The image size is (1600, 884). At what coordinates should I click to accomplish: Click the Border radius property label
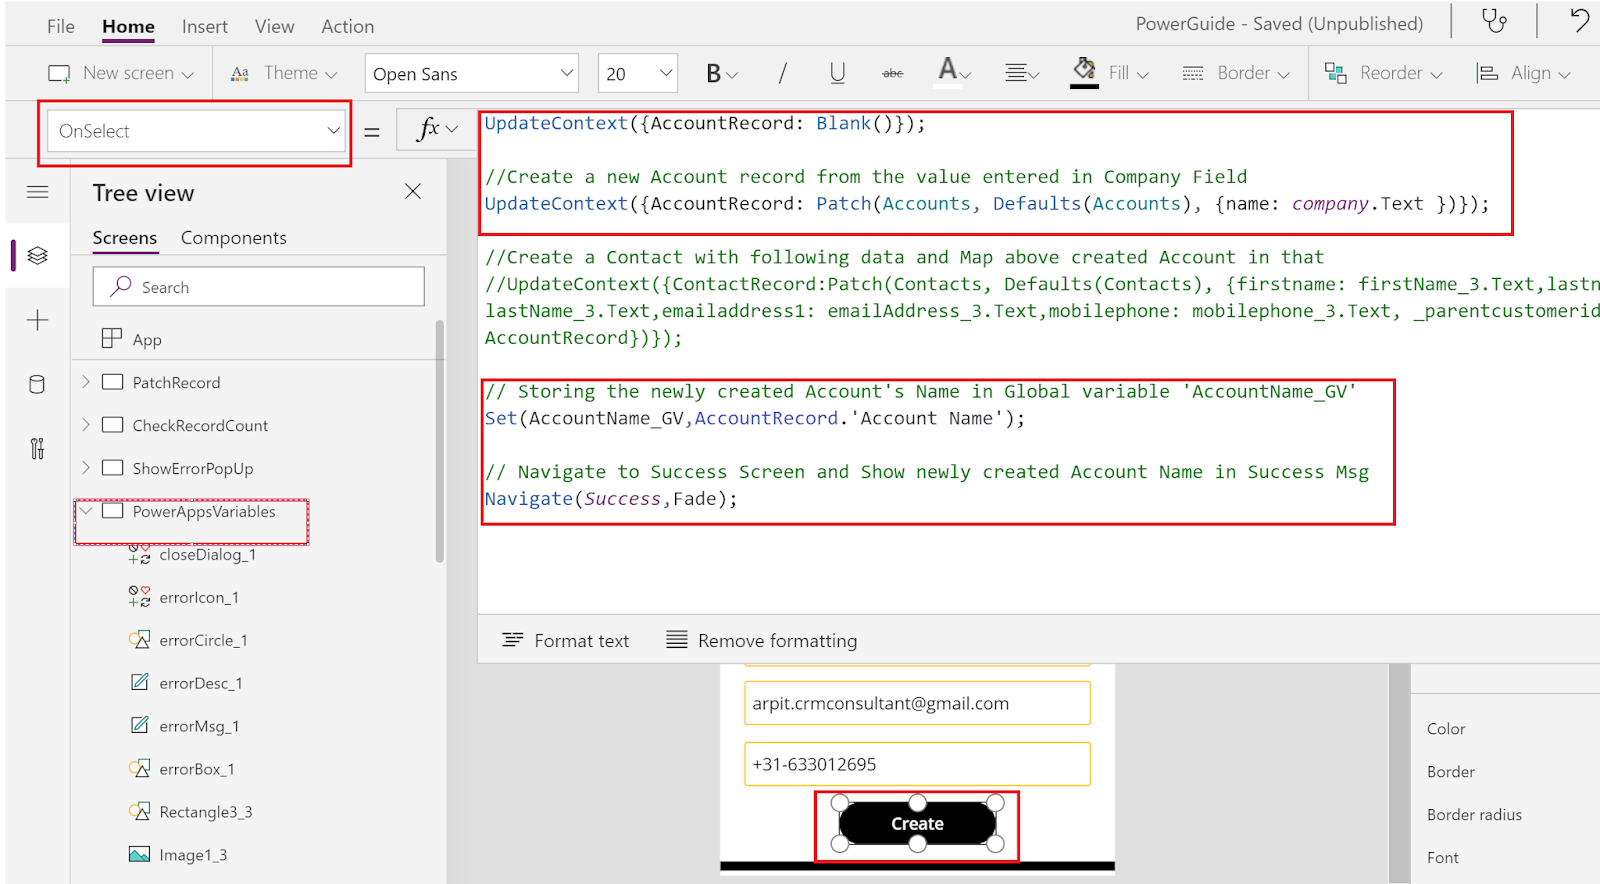[1474, 815]
